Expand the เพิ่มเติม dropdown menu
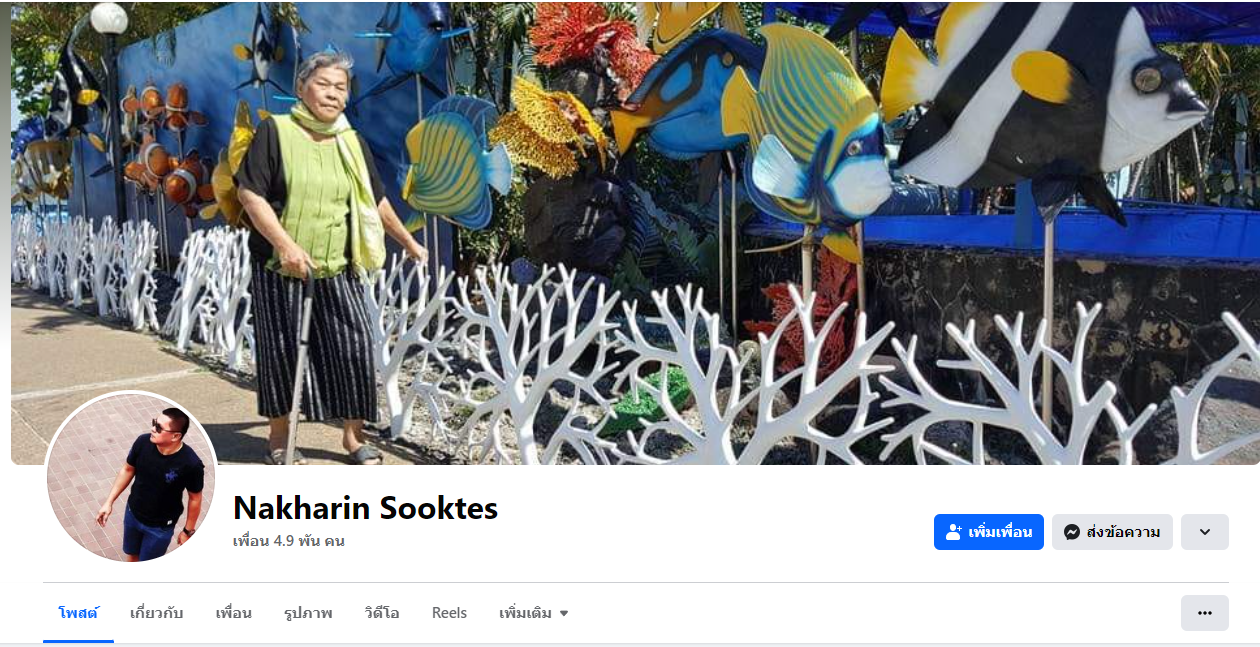 click(x=534, y=613)
